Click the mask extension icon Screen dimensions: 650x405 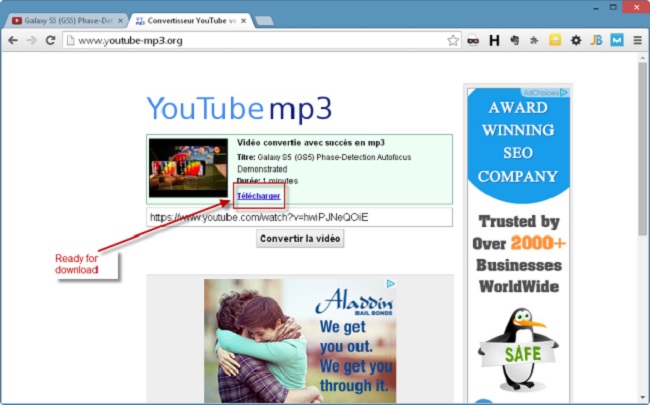(x=473, y=41)
